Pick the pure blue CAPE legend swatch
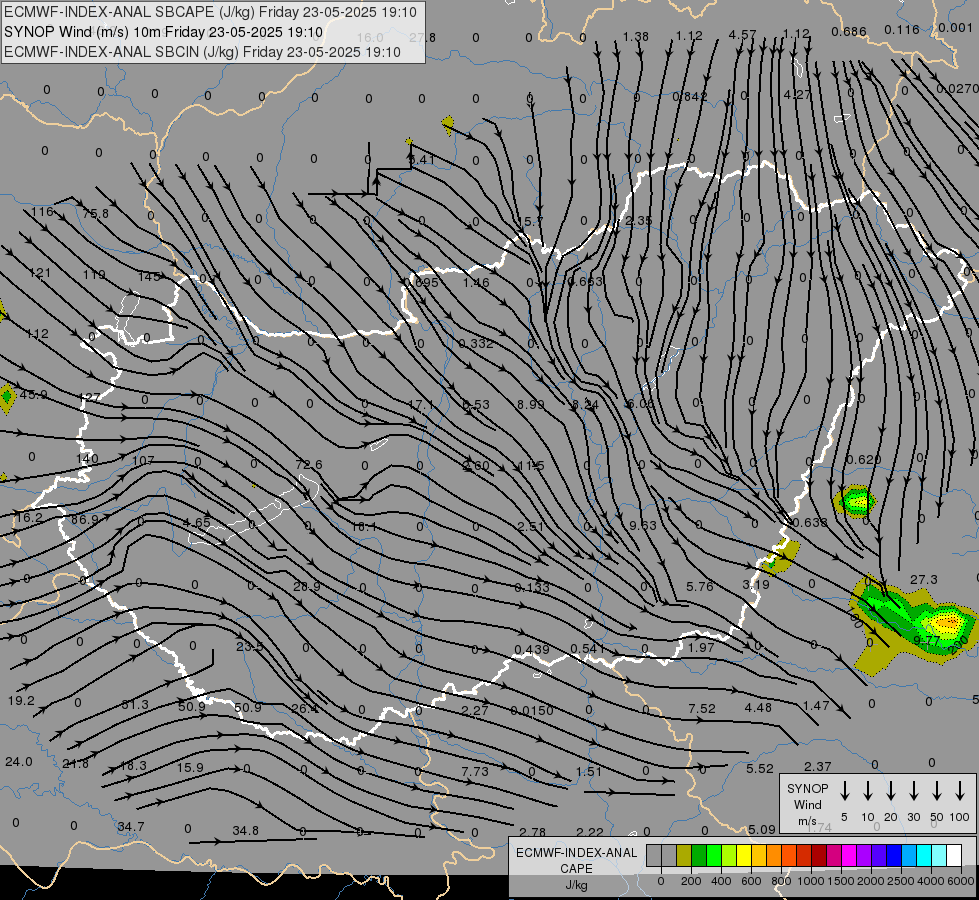 tap(894, 856)
